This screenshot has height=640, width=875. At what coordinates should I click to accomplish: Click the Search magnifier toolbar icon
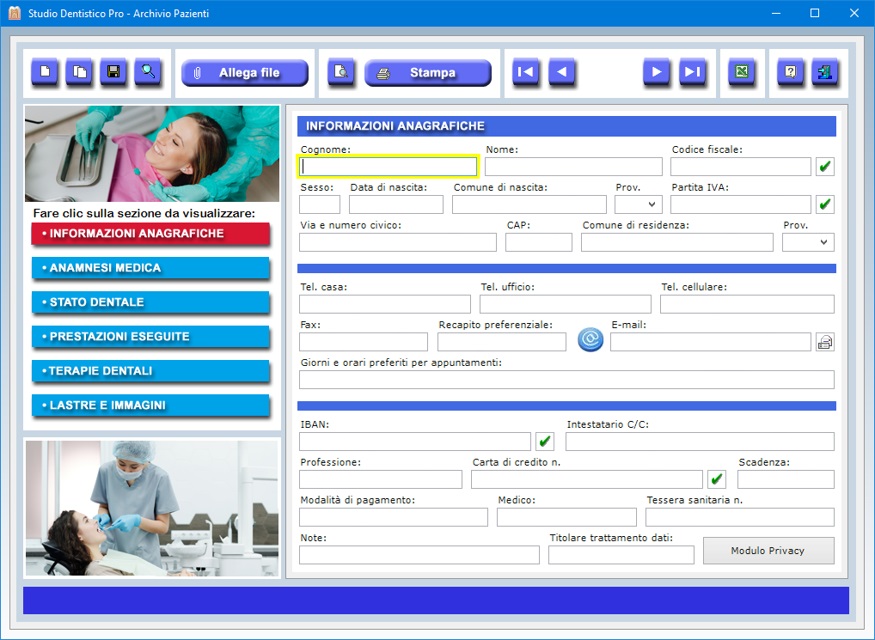148,72
